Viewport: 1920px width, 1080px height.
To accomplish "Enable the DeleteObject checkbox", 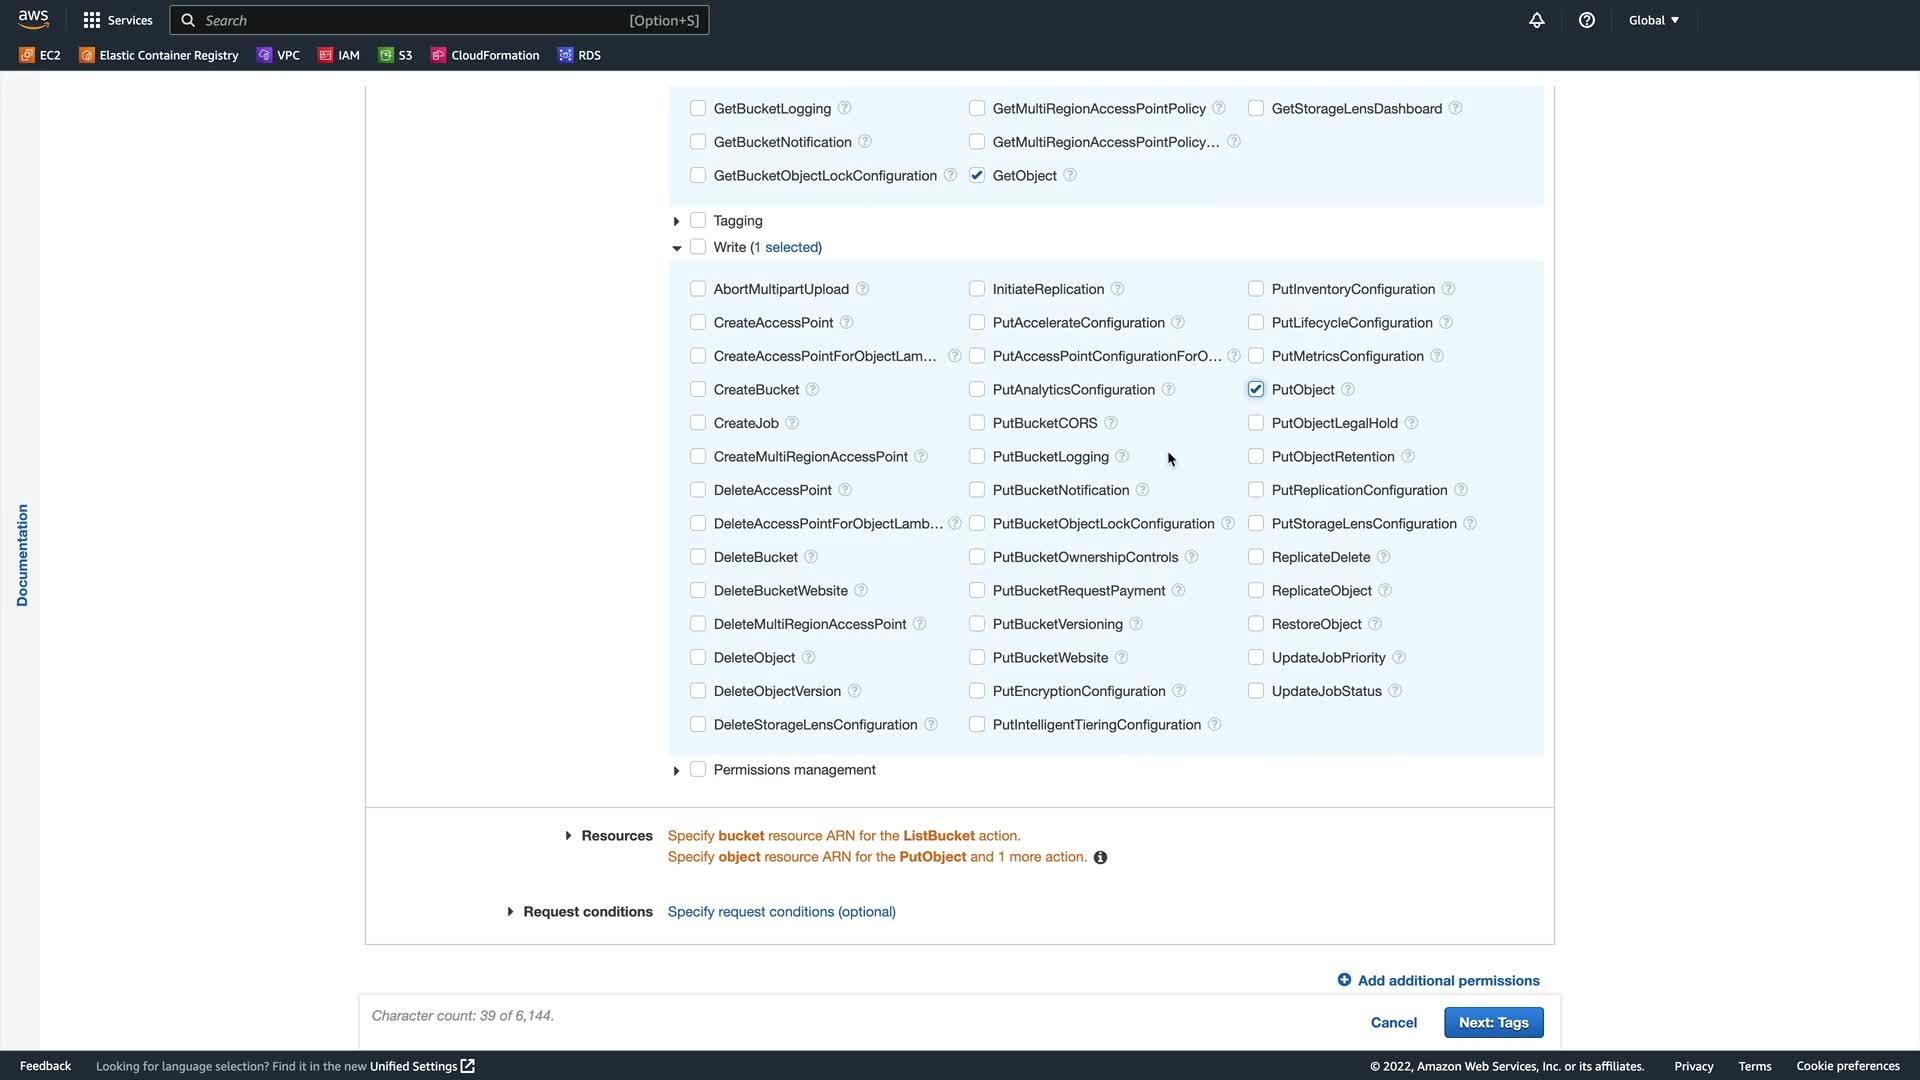I will pos(698,658).
